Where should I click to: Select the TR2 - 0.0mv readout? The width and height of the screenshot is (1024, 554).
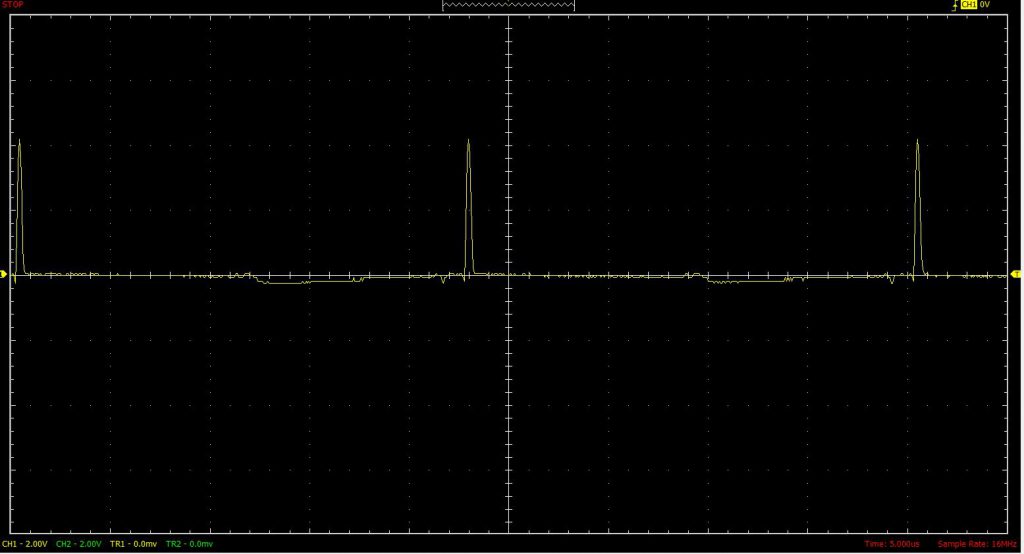[189, 544]
